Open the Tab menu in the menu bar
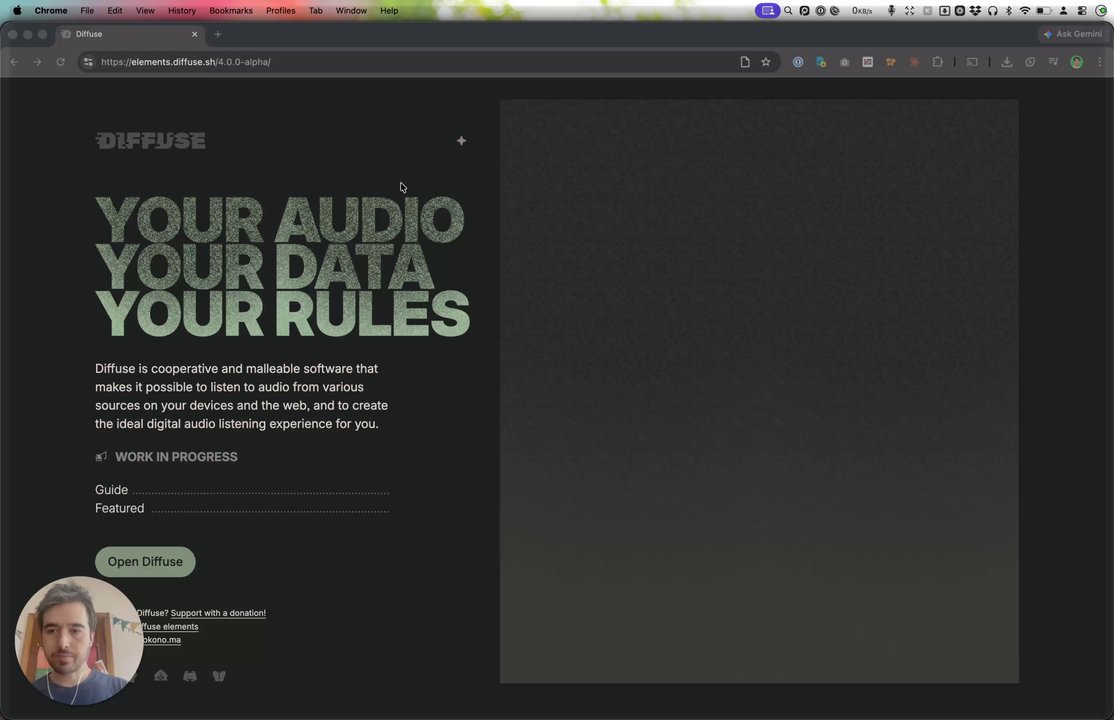Viewport: 1114px width, 720px height. [x=315, y=11]
